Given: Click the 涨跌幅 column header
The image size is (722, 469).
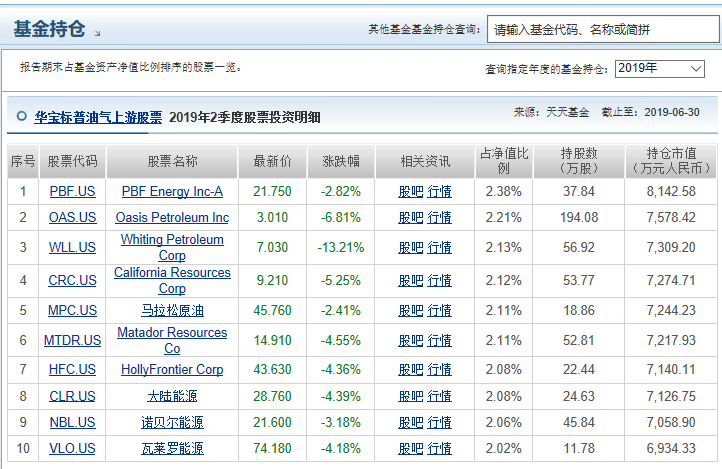Looking at the screenshot, I should pyautogui.click(x=341, y=161).
